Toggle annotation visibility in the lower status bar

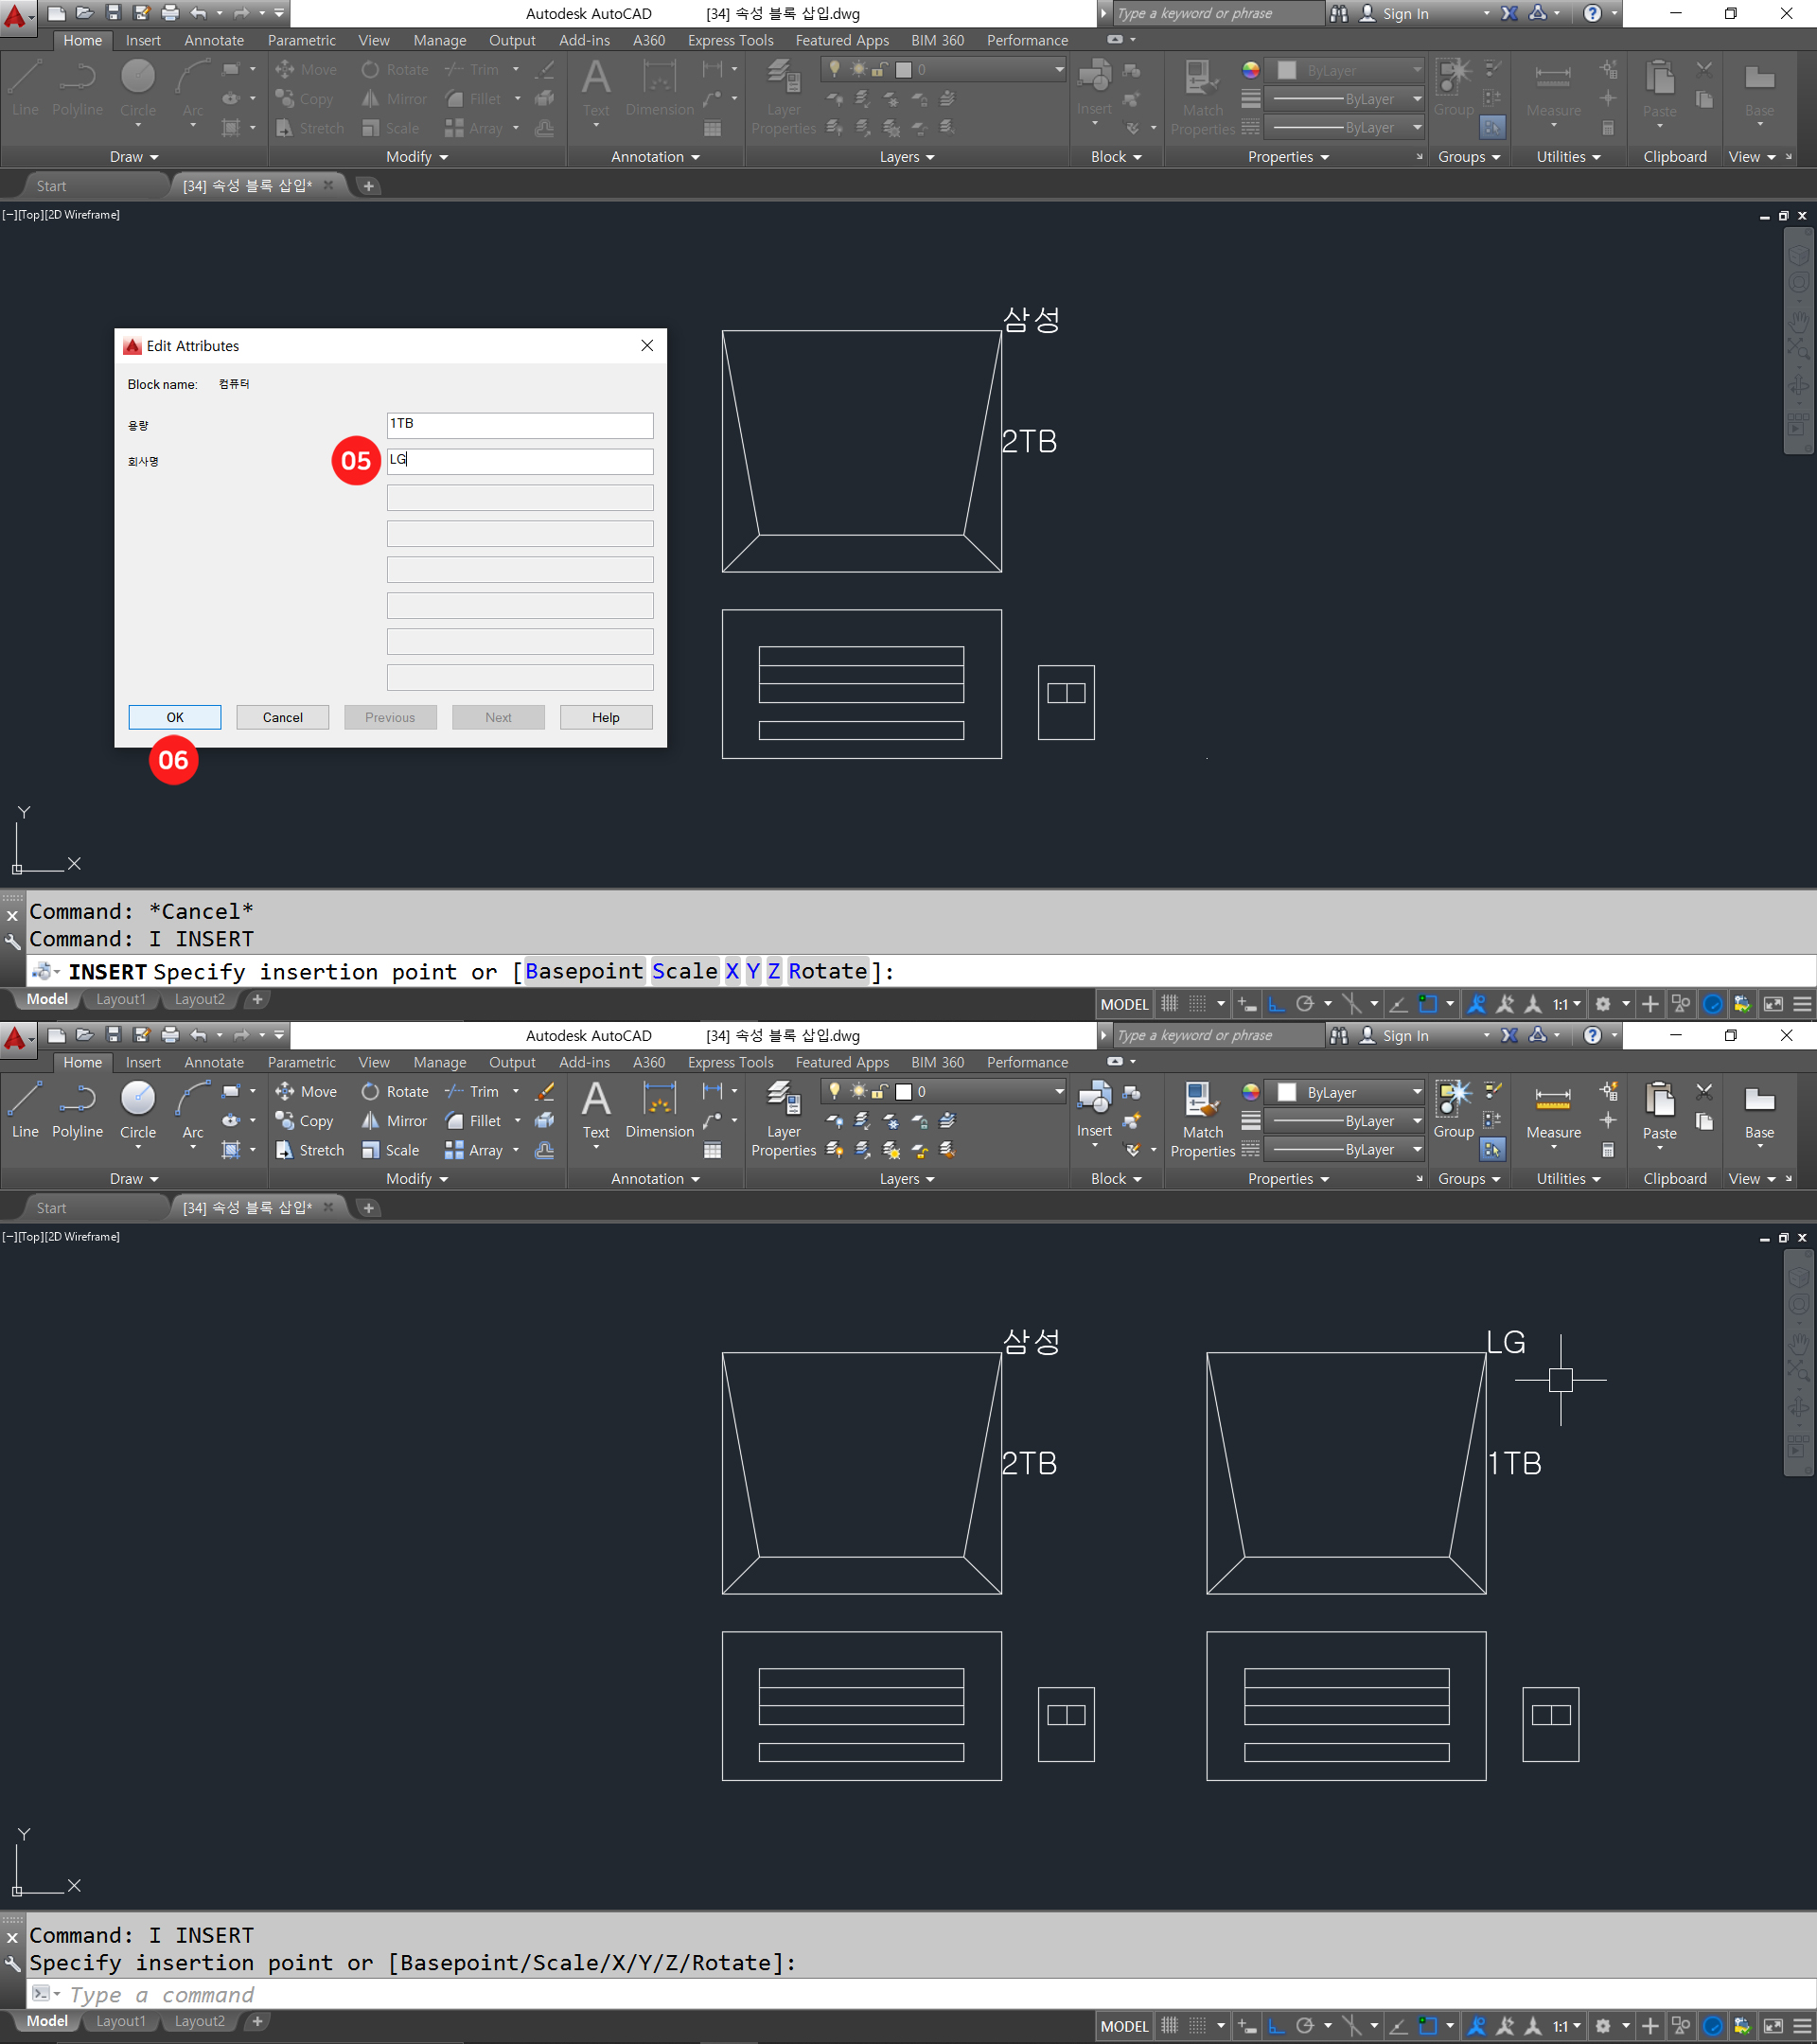click(x=1476, y=2026)
